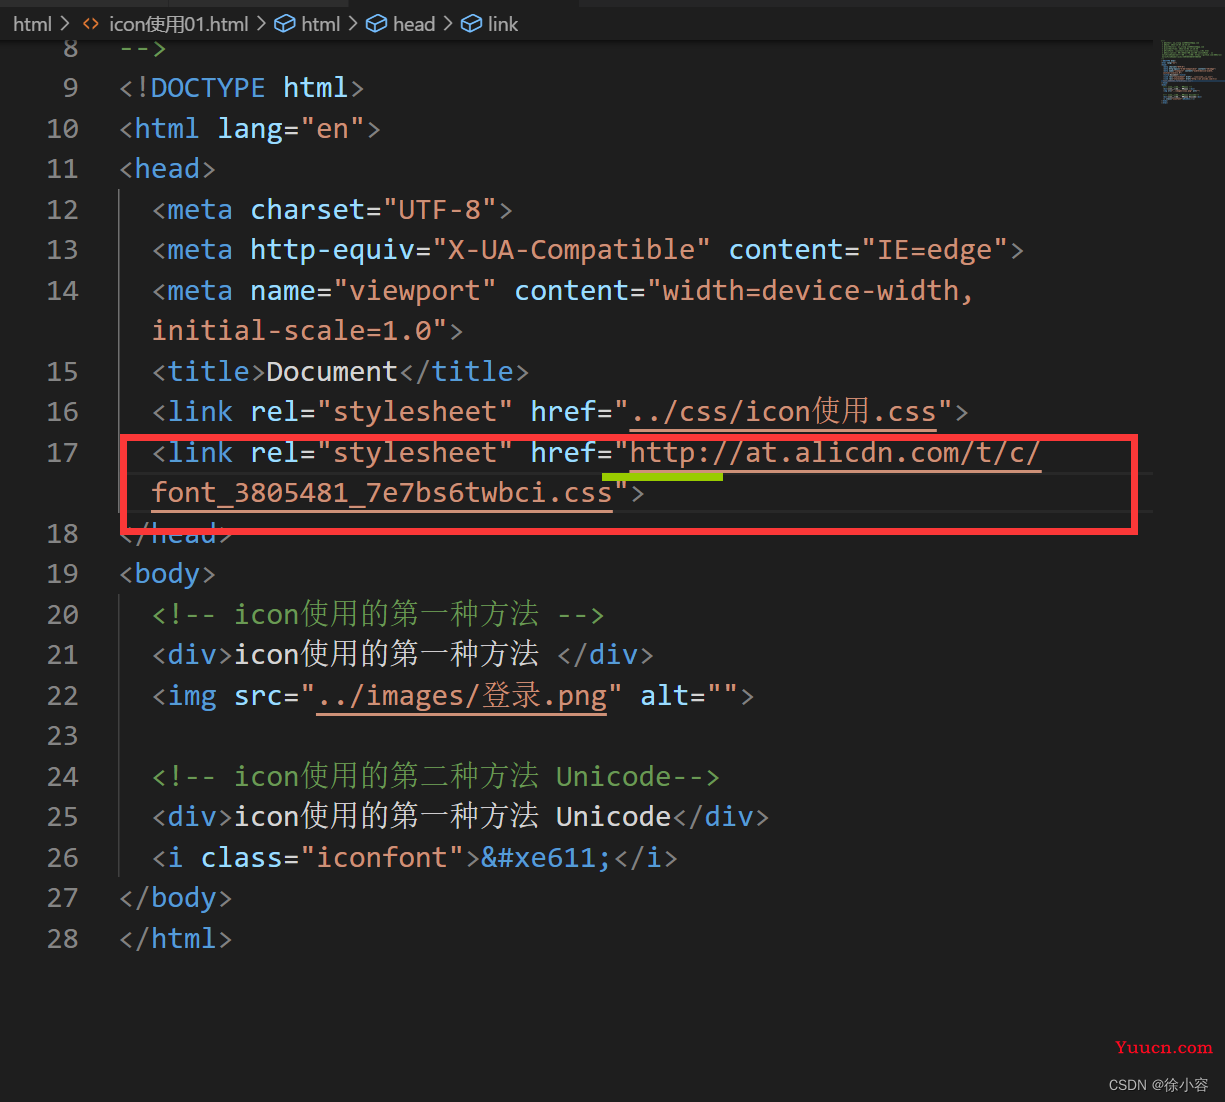Click the Yuucn.com watermark text
Viewport: 1225px width, 1102px height.
(x=1163, y=1048)
